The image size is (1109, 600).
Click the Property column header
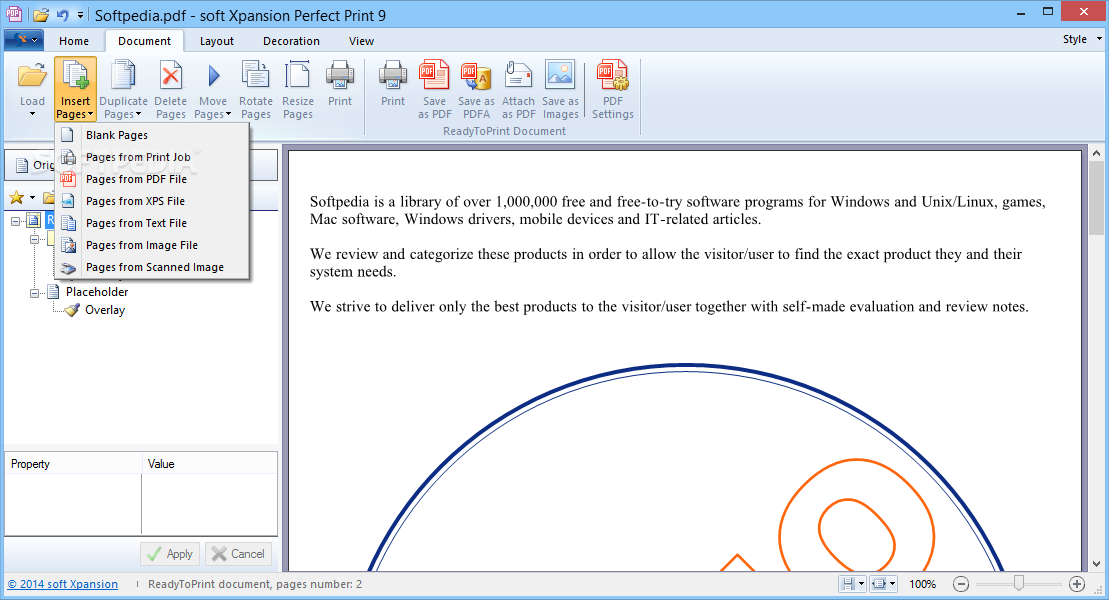tap(73, 464)
